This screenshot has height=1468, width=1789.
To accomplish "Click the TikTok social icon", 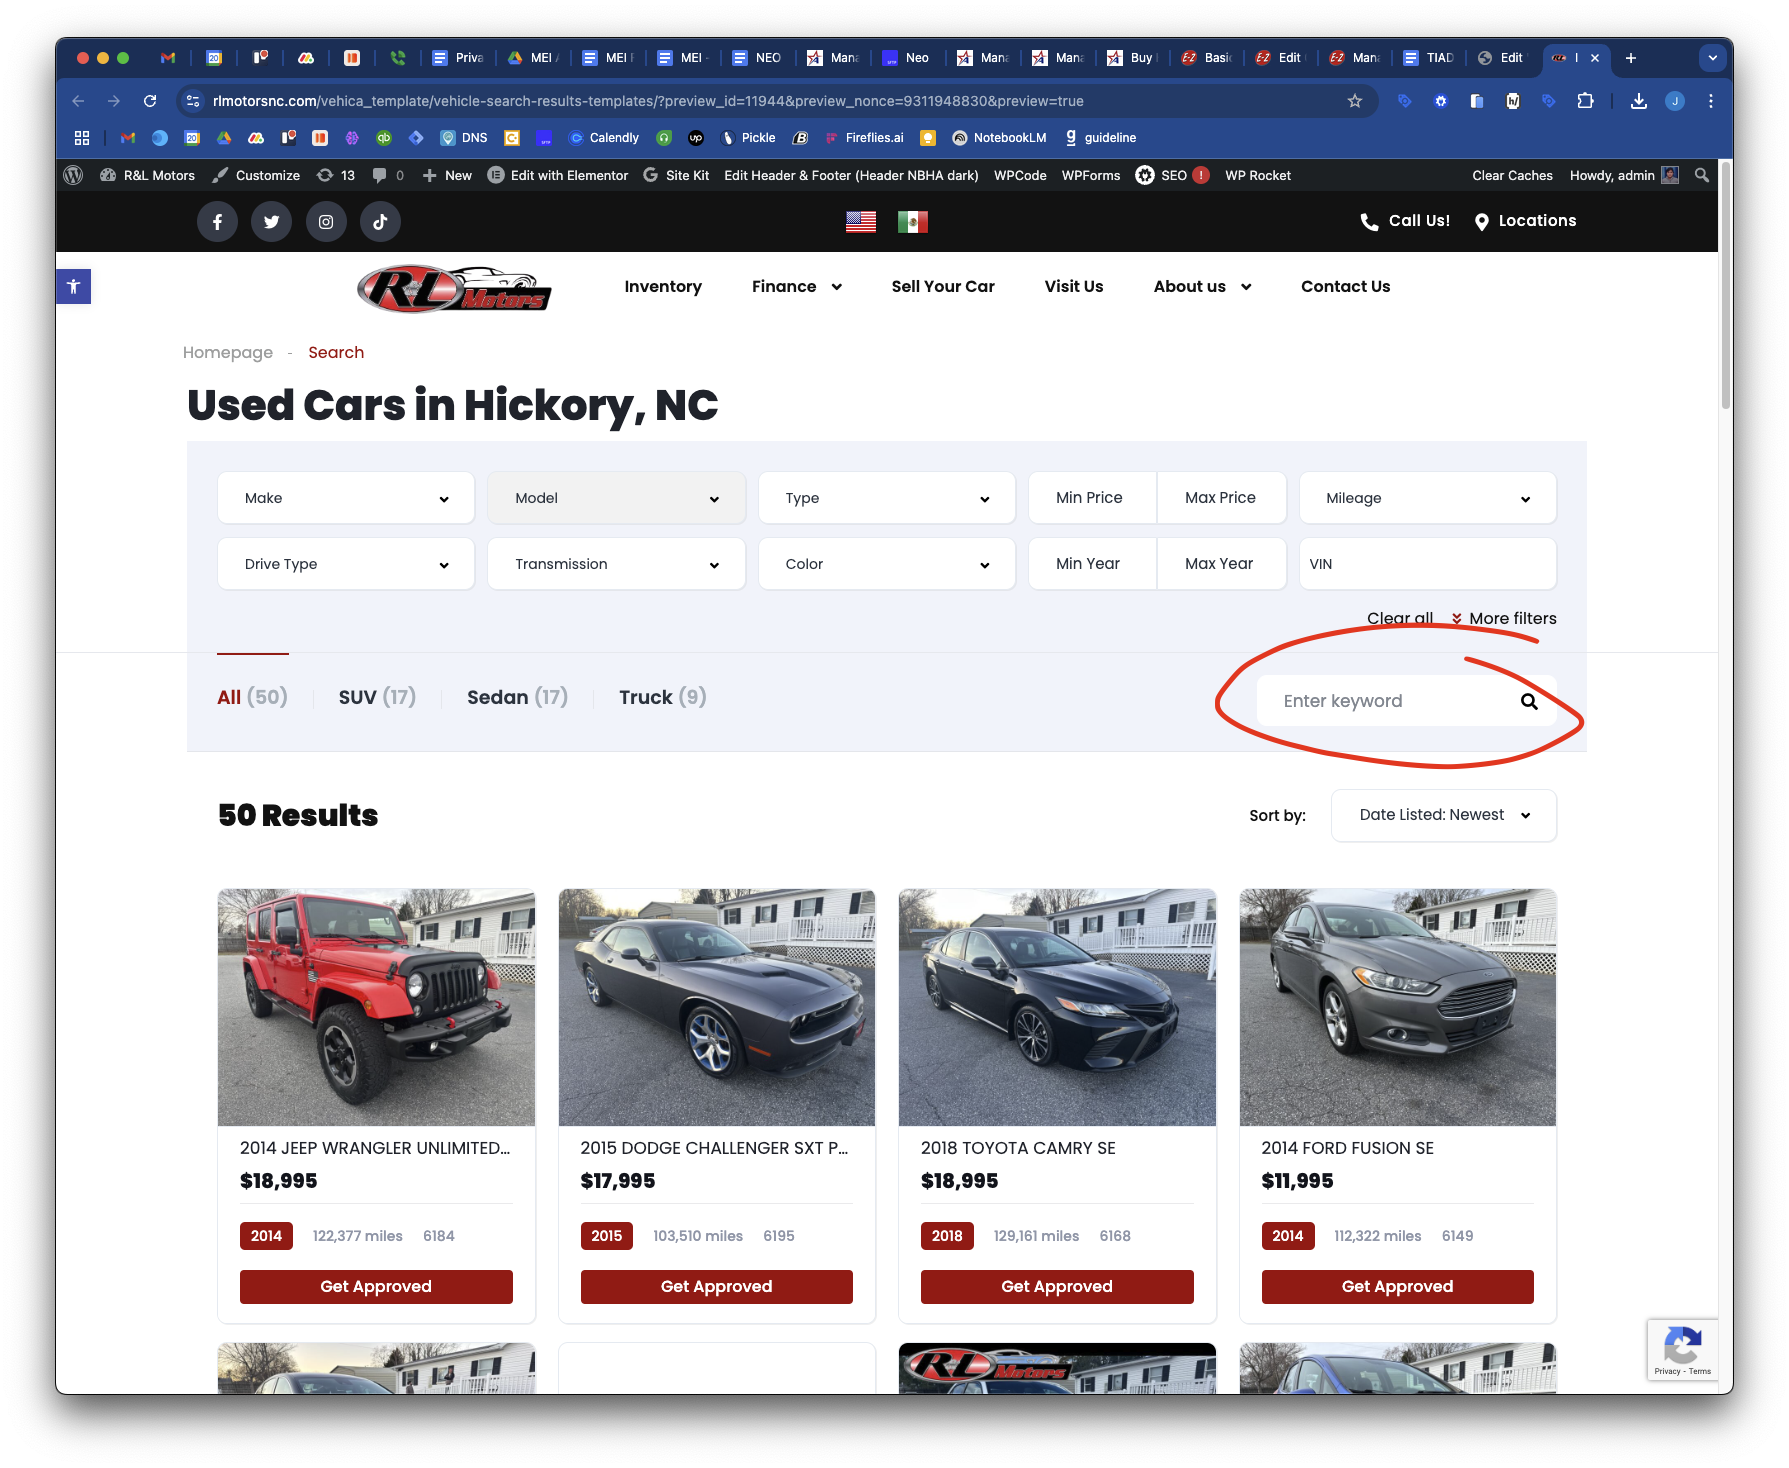I will click(380, 222).
